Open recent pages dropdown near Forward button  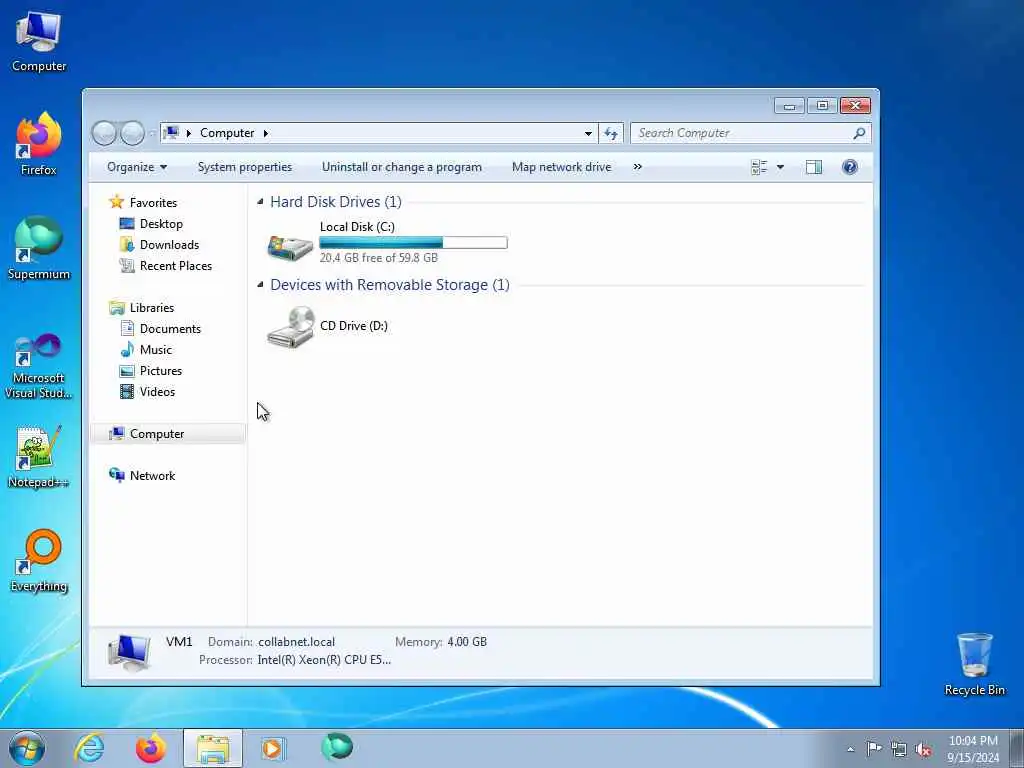point(152,133)
